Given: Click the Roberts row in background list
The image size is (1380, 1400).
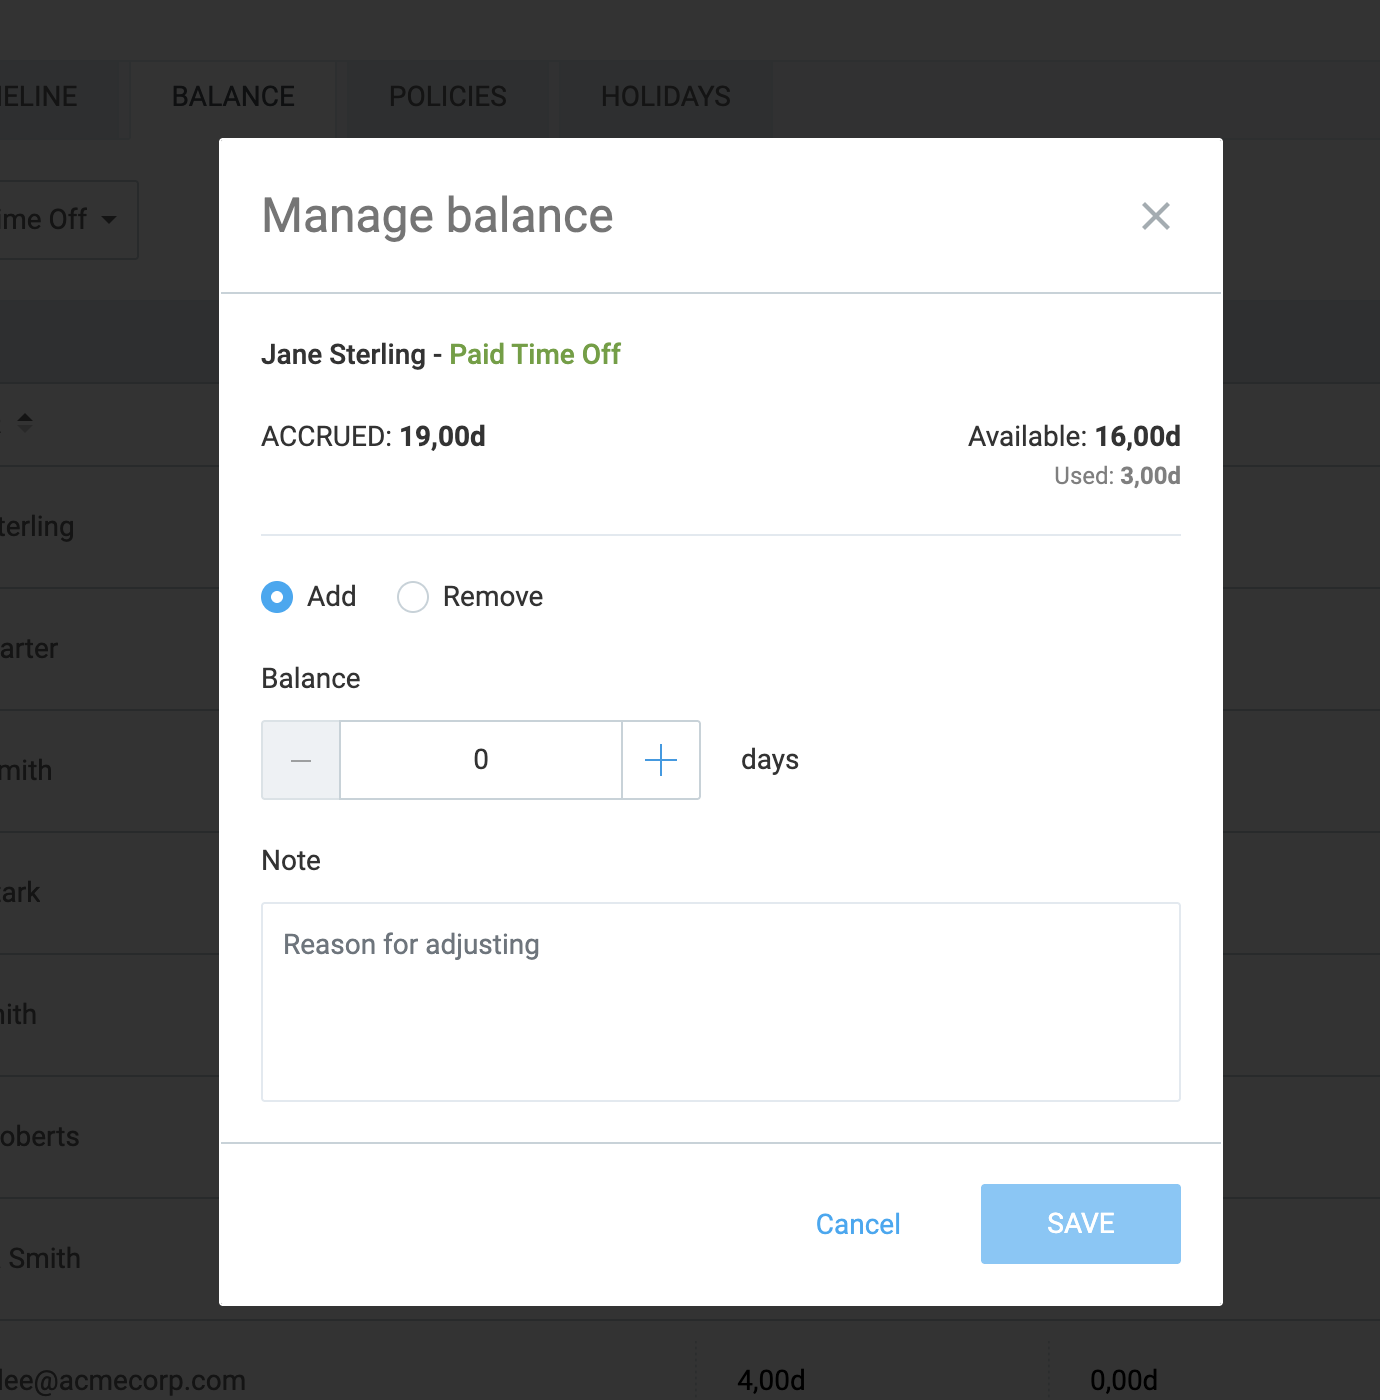Looking at the screenshot, I should (110, 1137).
